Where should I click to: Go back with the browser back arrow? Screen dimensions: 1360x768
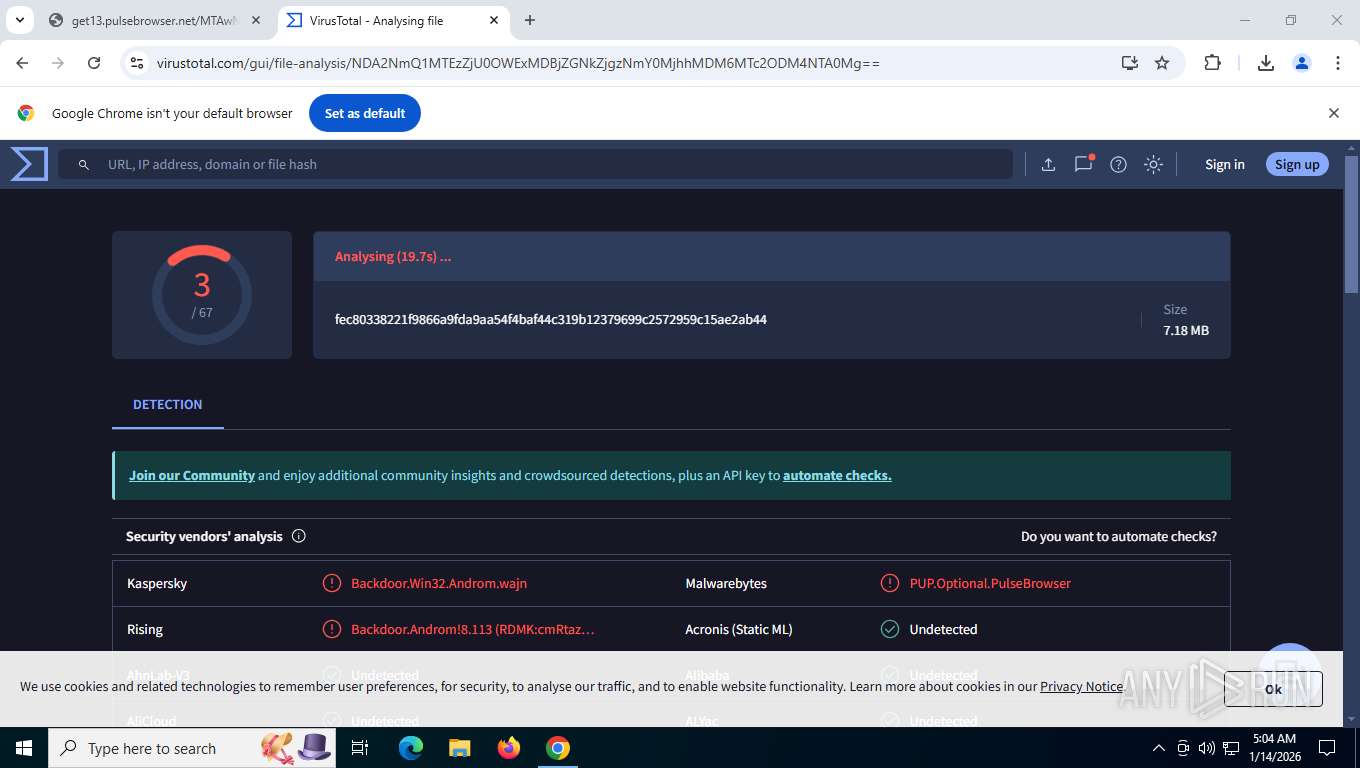[22, 63]
